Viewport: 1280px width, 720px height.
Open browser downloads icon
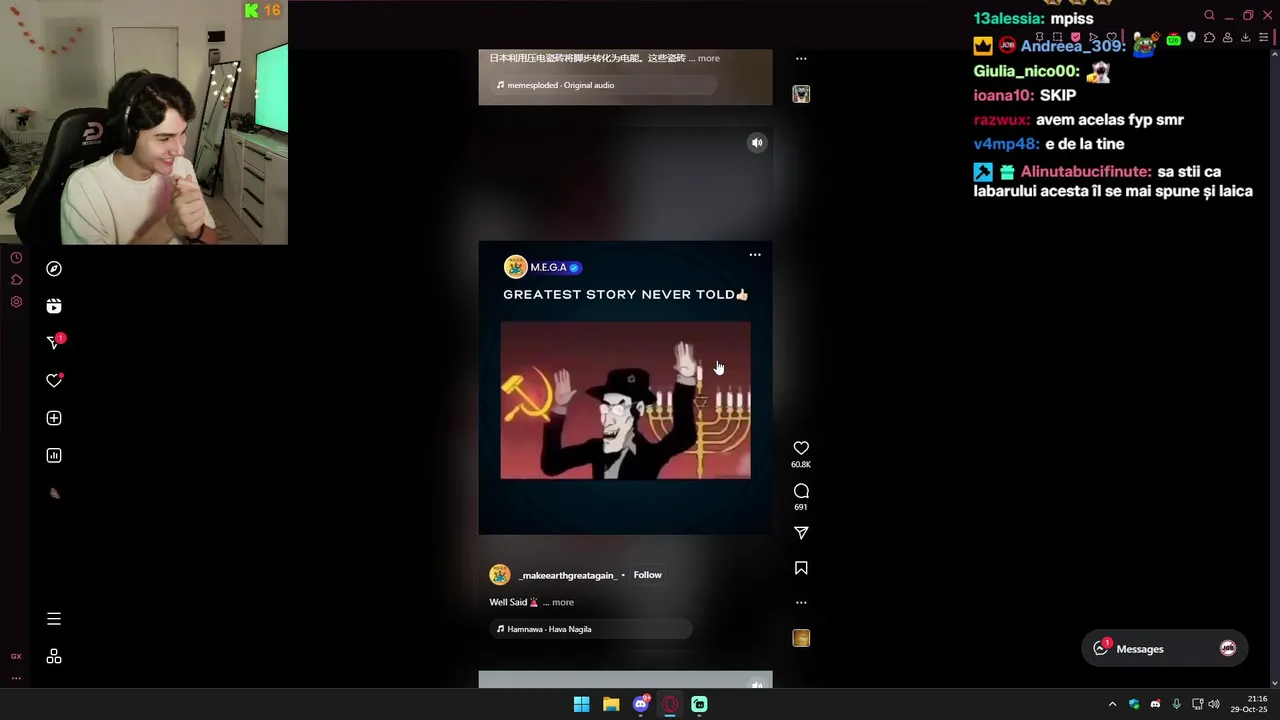pos(1245,38)
